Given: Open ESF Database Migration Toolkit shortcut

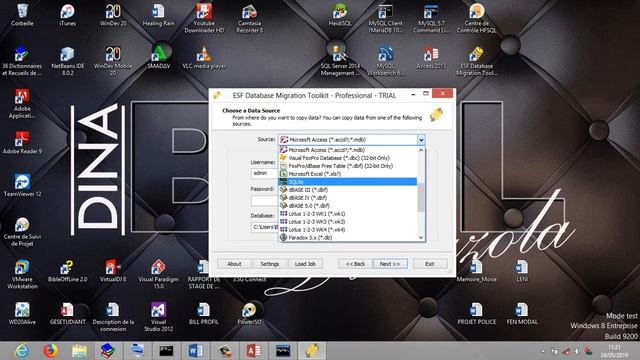Looking at the screenshot, I should (476, 60).
